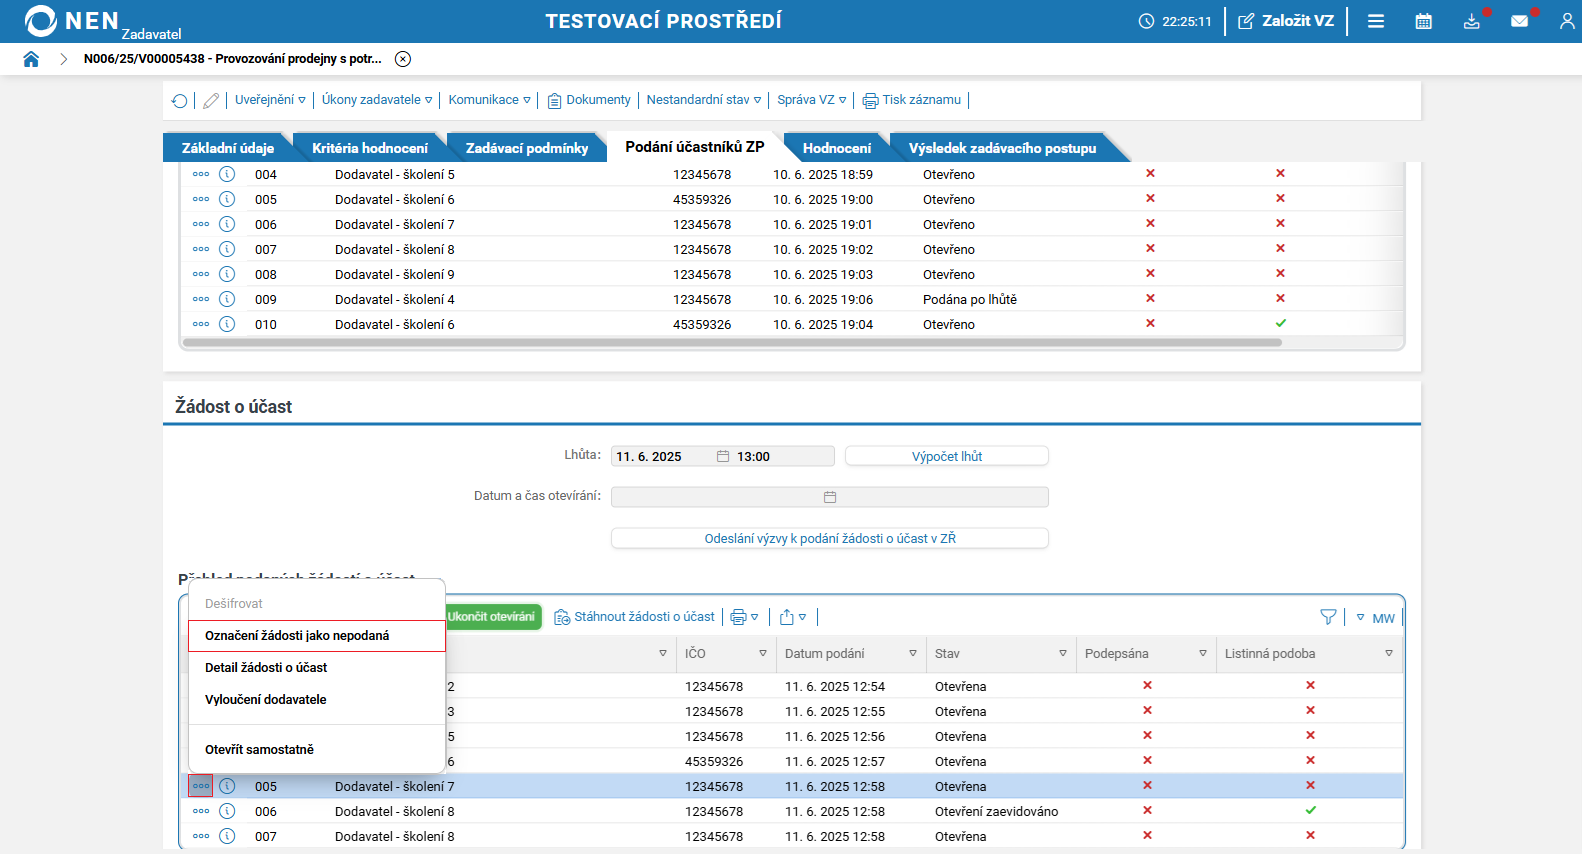The width and height of the screenshot is (1582, 854).
Task: Select 'Označení žádosti jako nepodaná' menu item
Action: 297,636
